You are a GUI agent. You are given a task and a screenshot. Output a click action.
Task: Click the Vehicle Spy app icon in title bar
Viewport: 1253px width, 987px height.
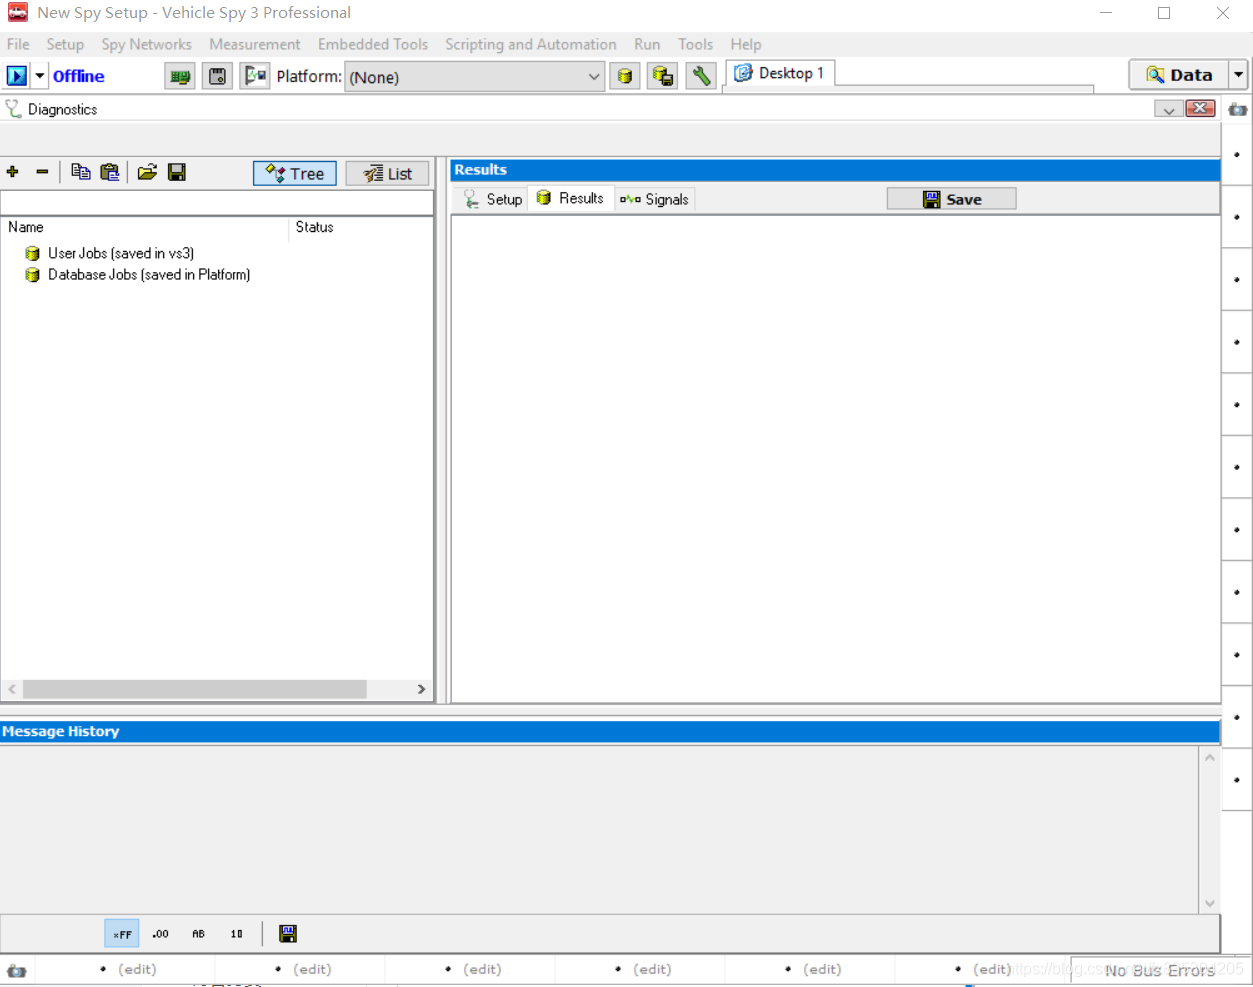click(x=18, y=13)
